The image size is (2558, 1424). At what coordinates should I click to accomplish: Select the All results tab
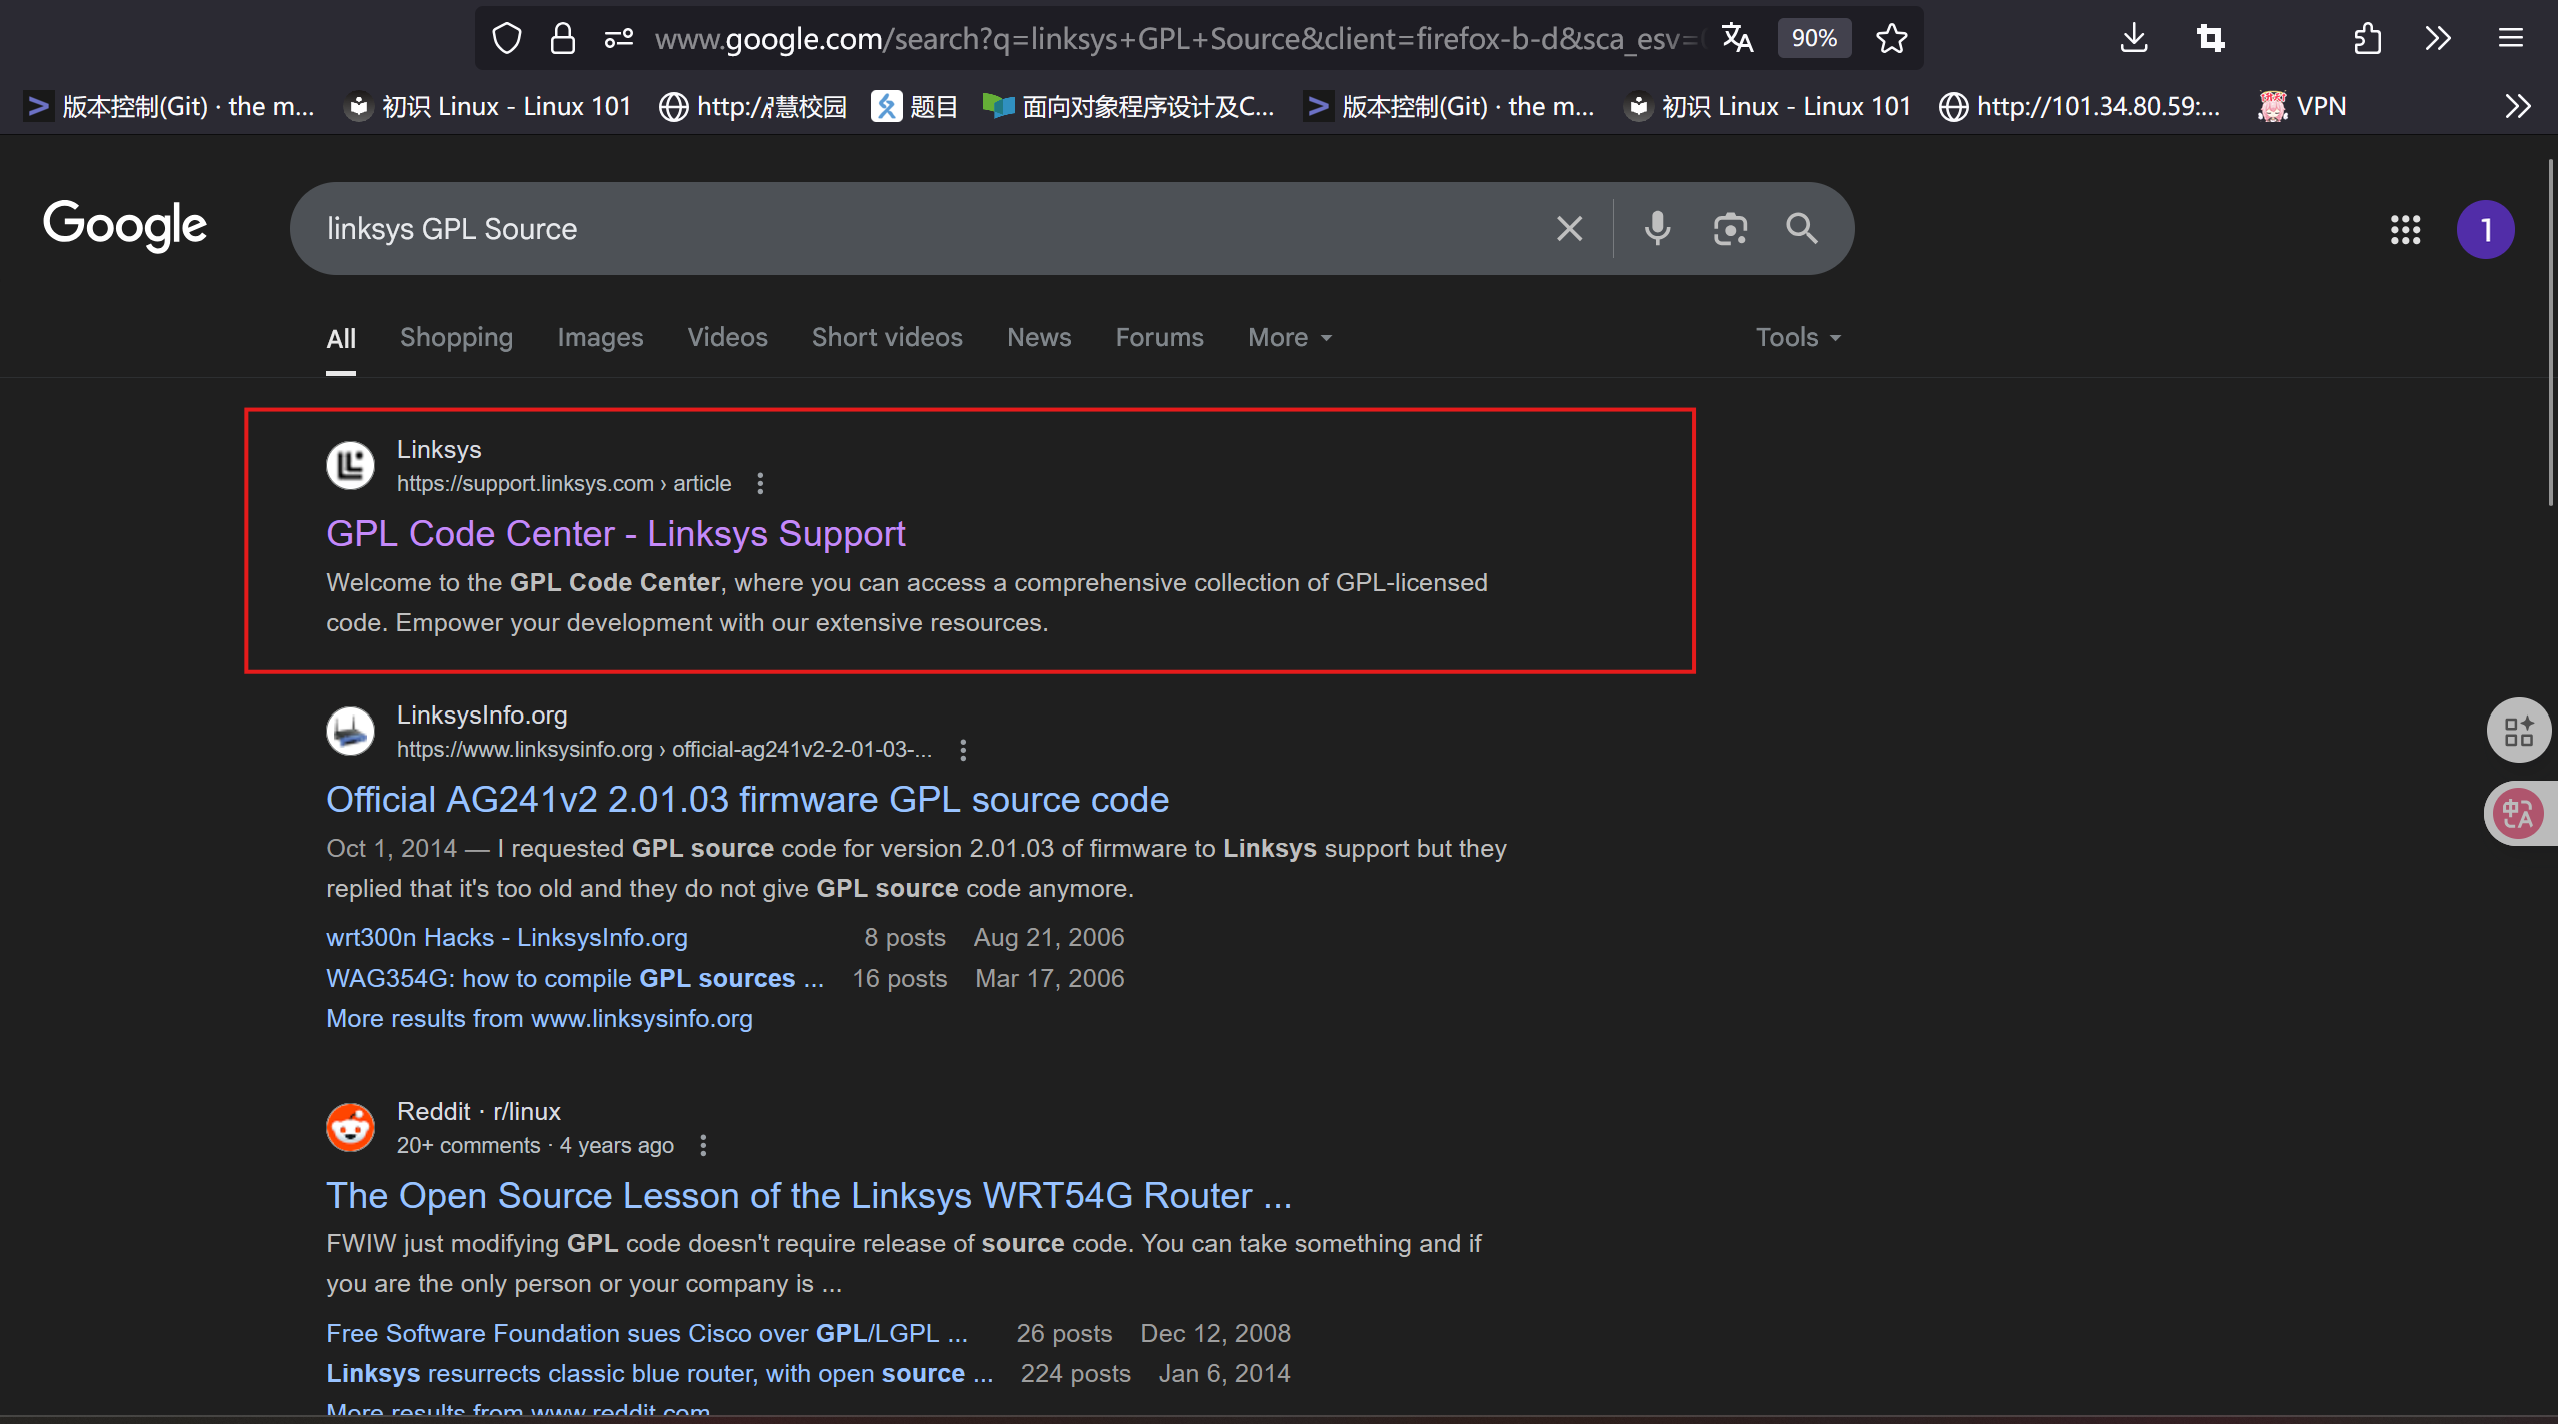coord(341,338)
